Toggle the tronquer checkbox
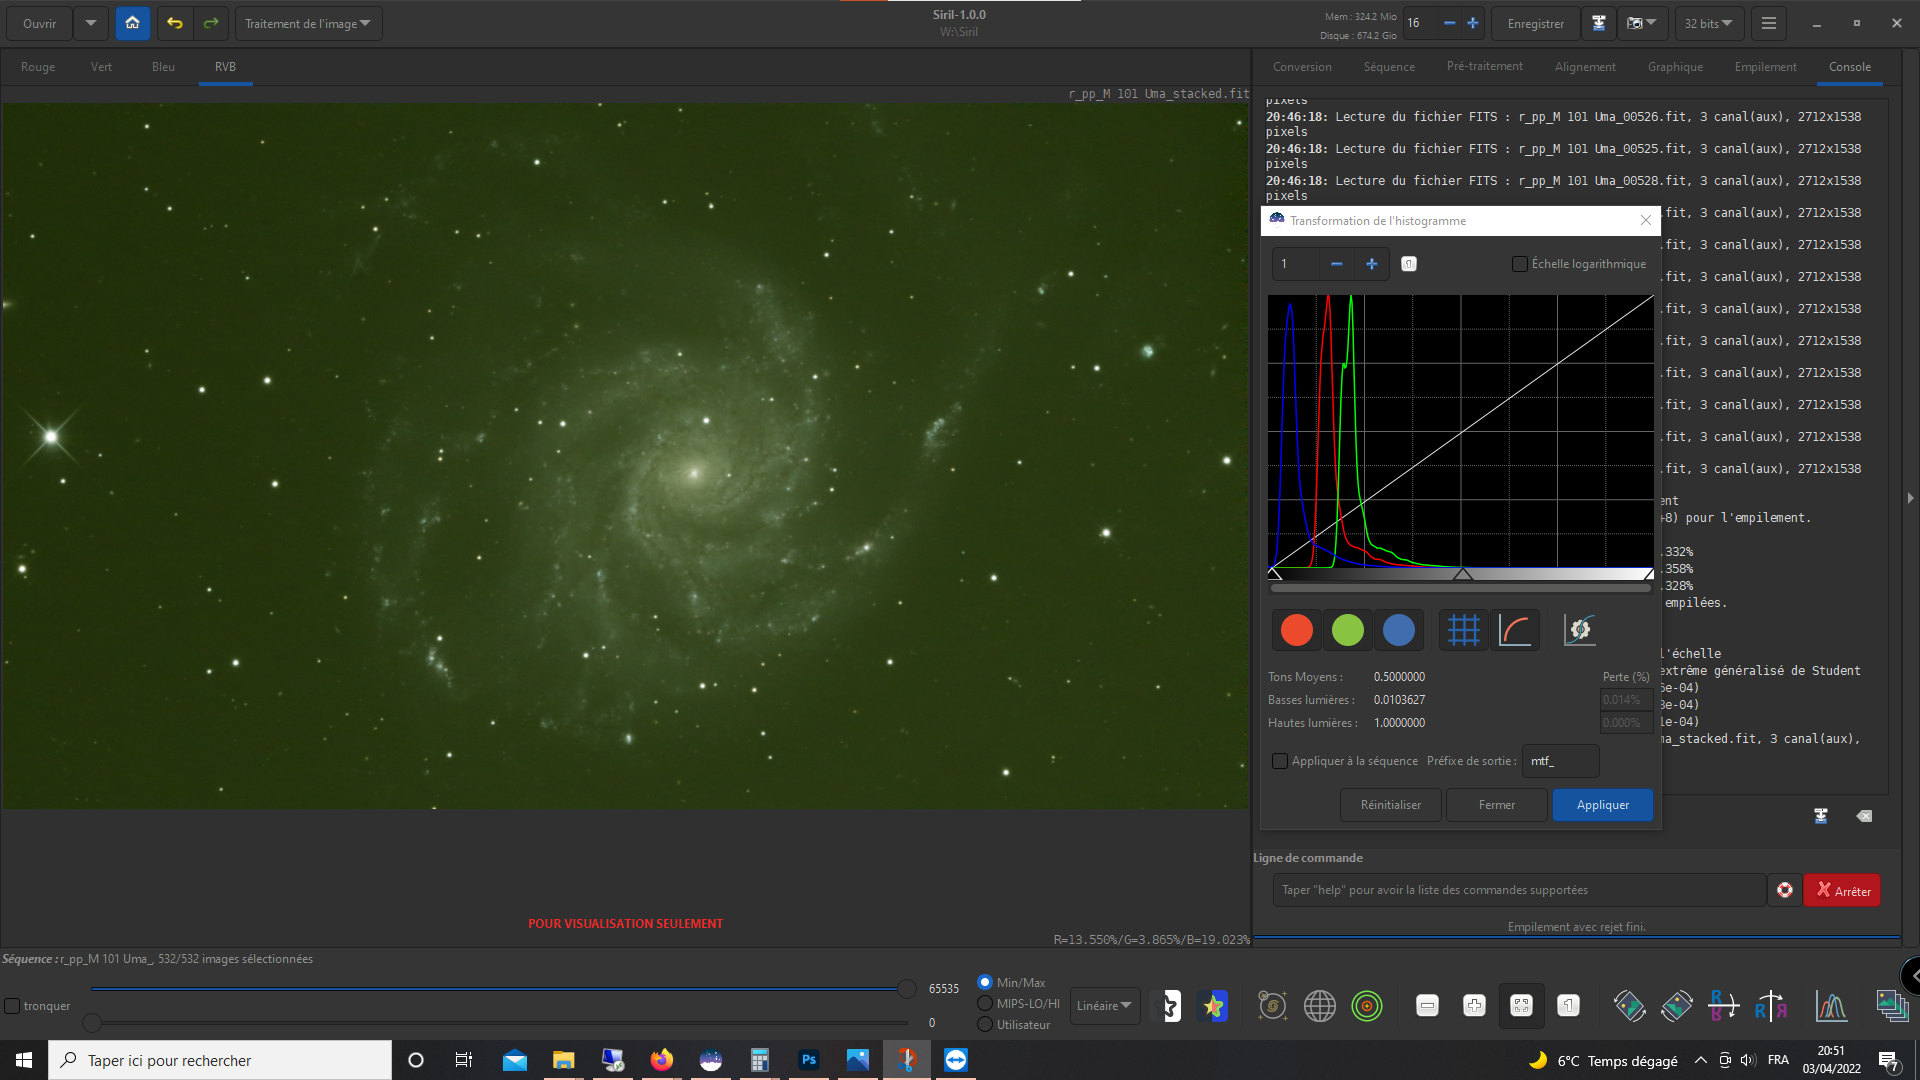Image resolution: width=1920 pixels, height=1080 pixels. [x=12, y=1006]
